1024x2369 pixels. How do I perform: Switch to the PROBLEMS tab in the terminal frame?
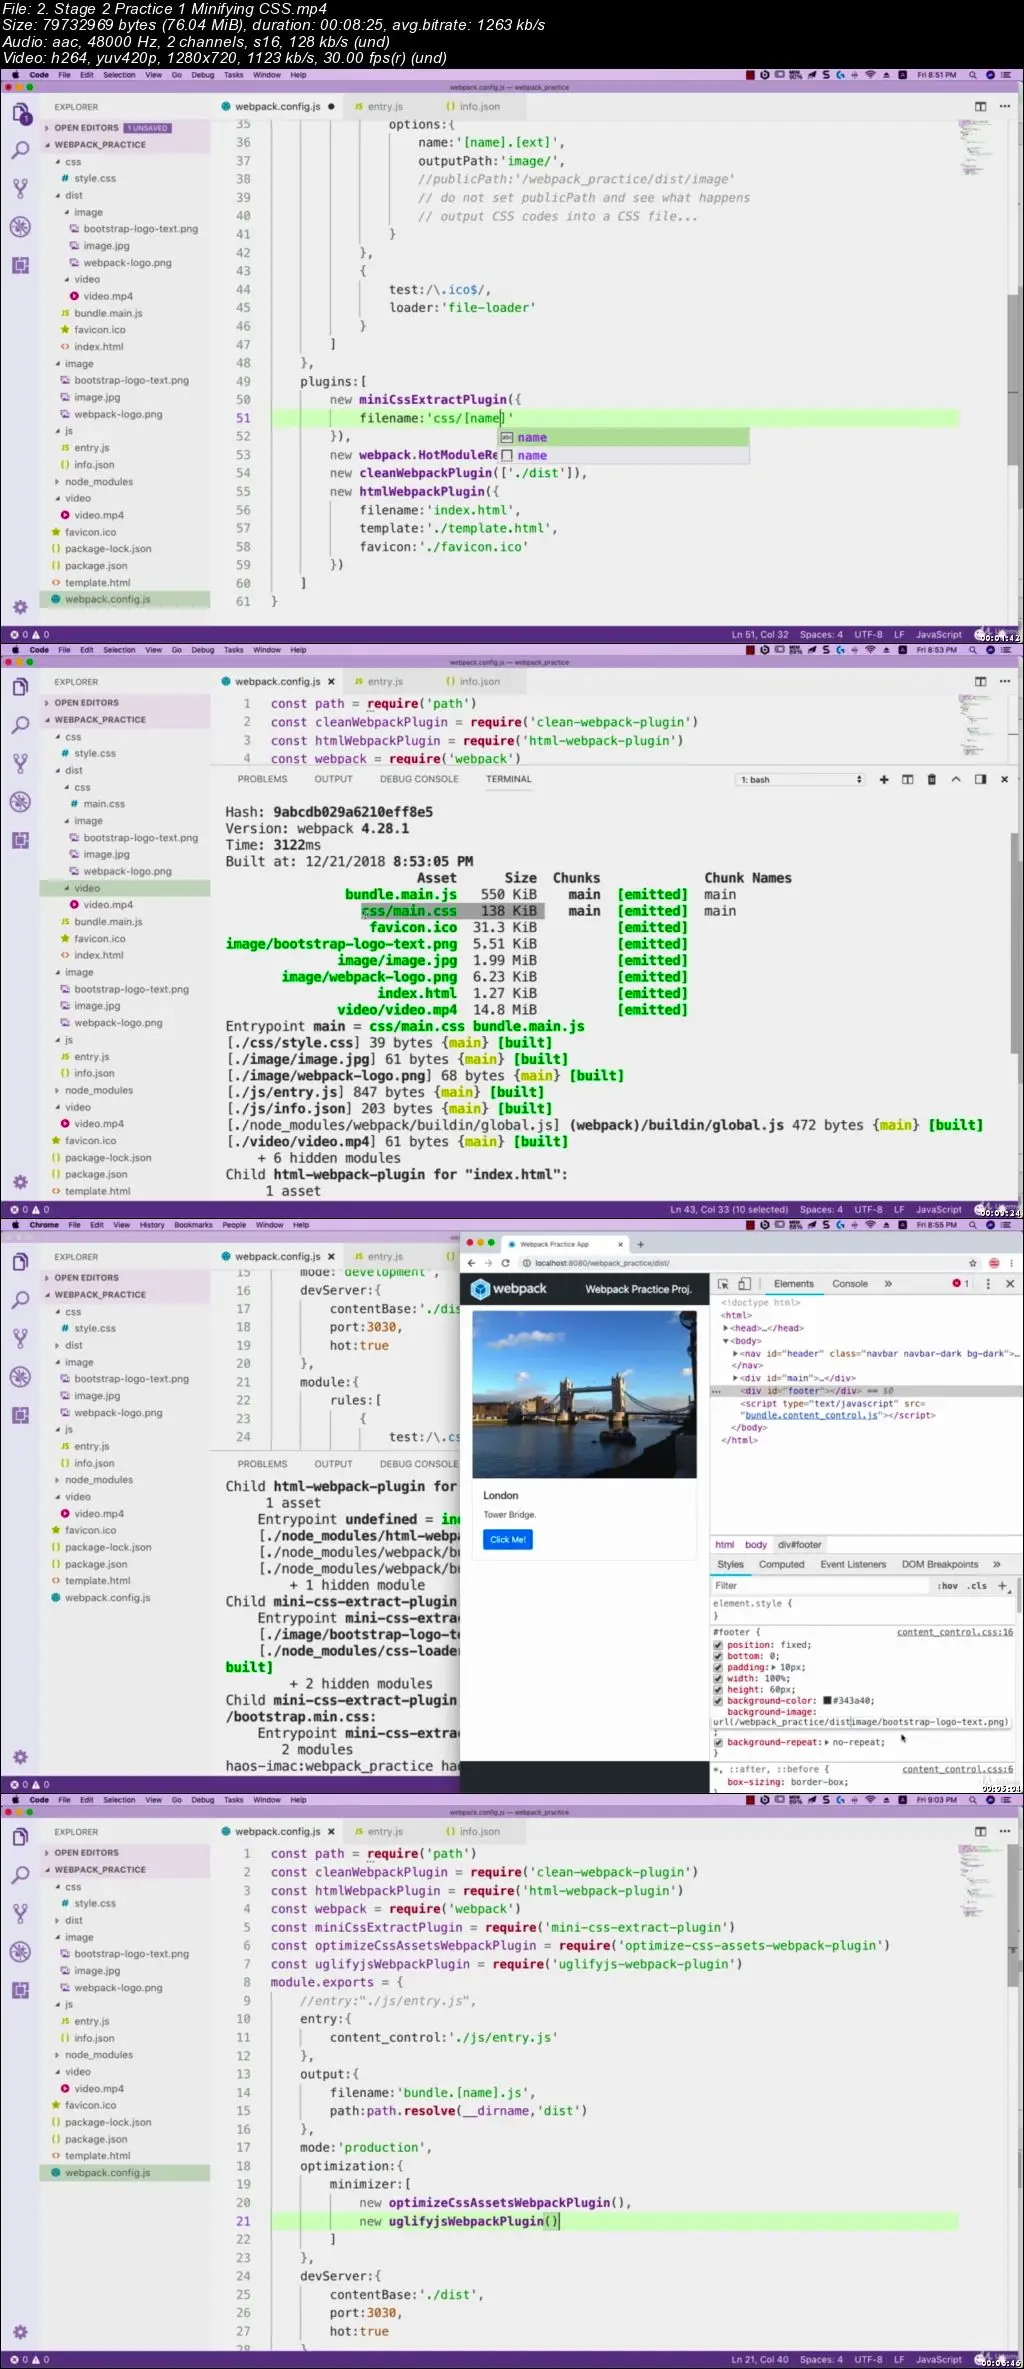tap(262, 779)
